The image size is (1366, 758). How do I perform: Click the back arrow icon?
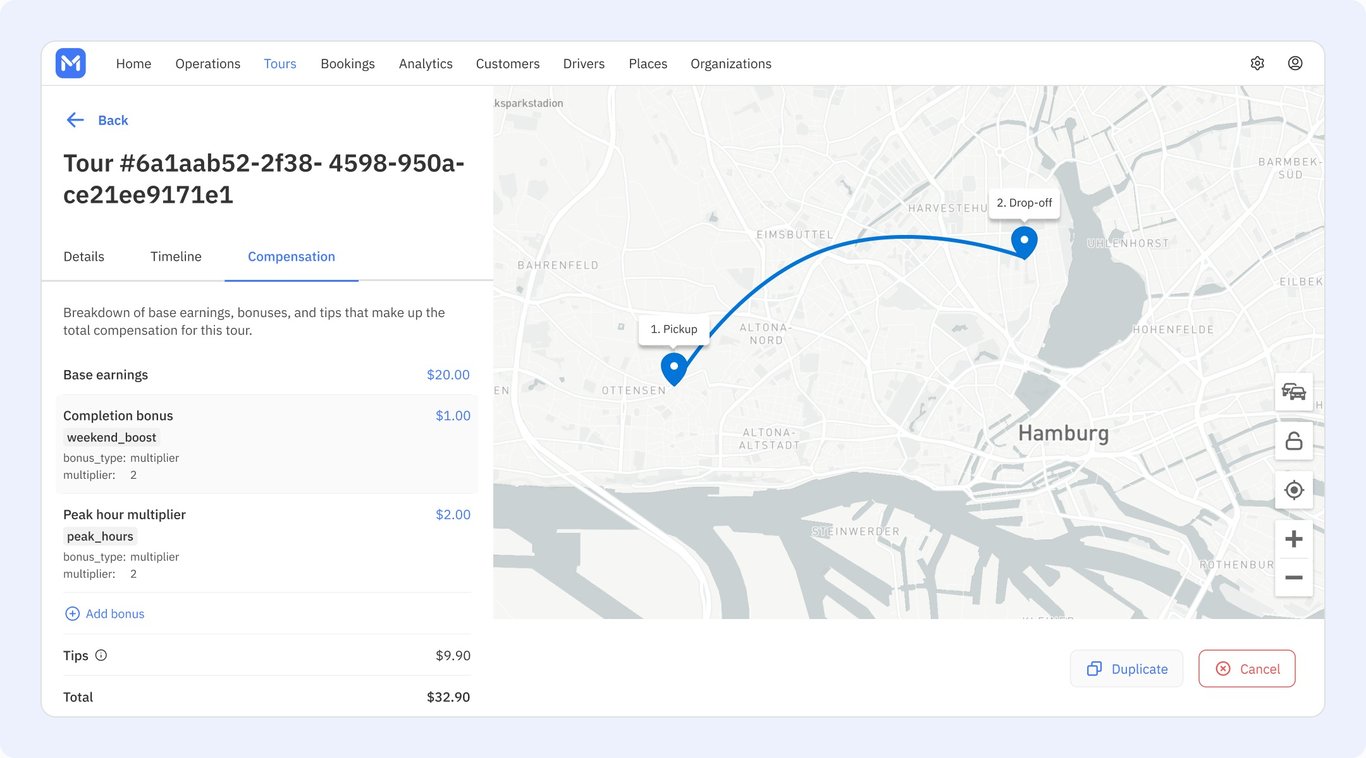click(75, 120)
